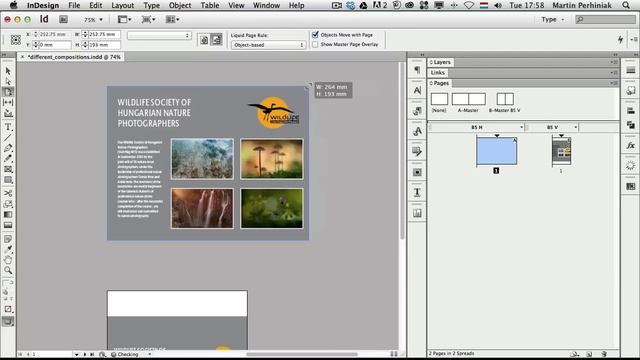Open the Table menu
The image size is (640, 360).
(210, 5)
